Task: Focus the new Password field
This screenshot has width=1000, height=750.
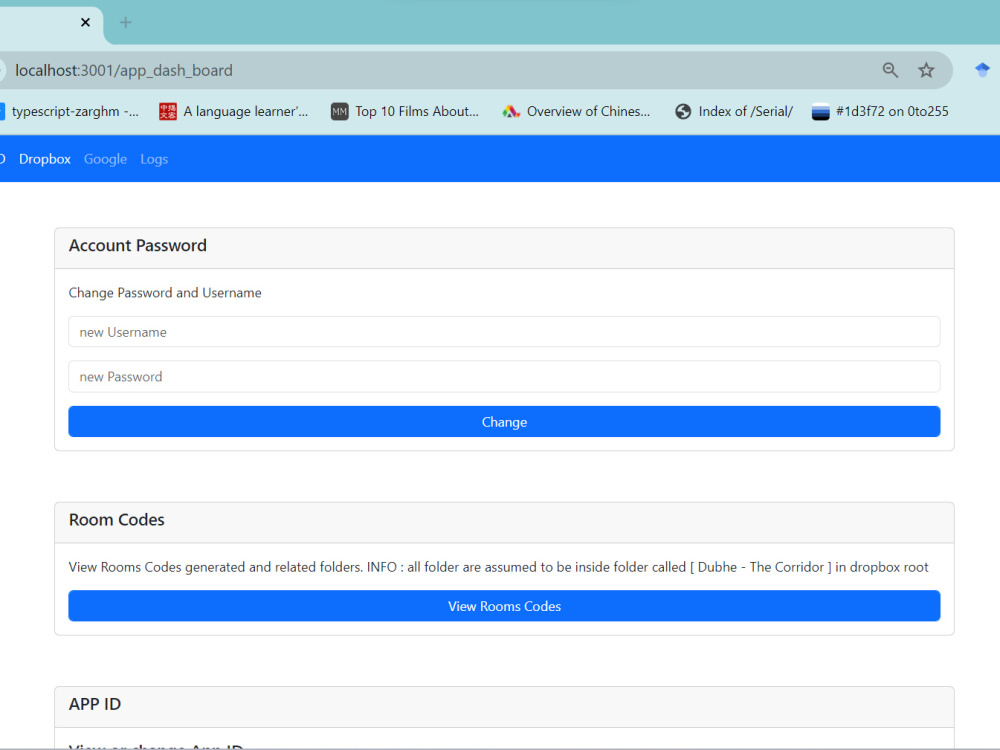Action: (x=504, y=376)
